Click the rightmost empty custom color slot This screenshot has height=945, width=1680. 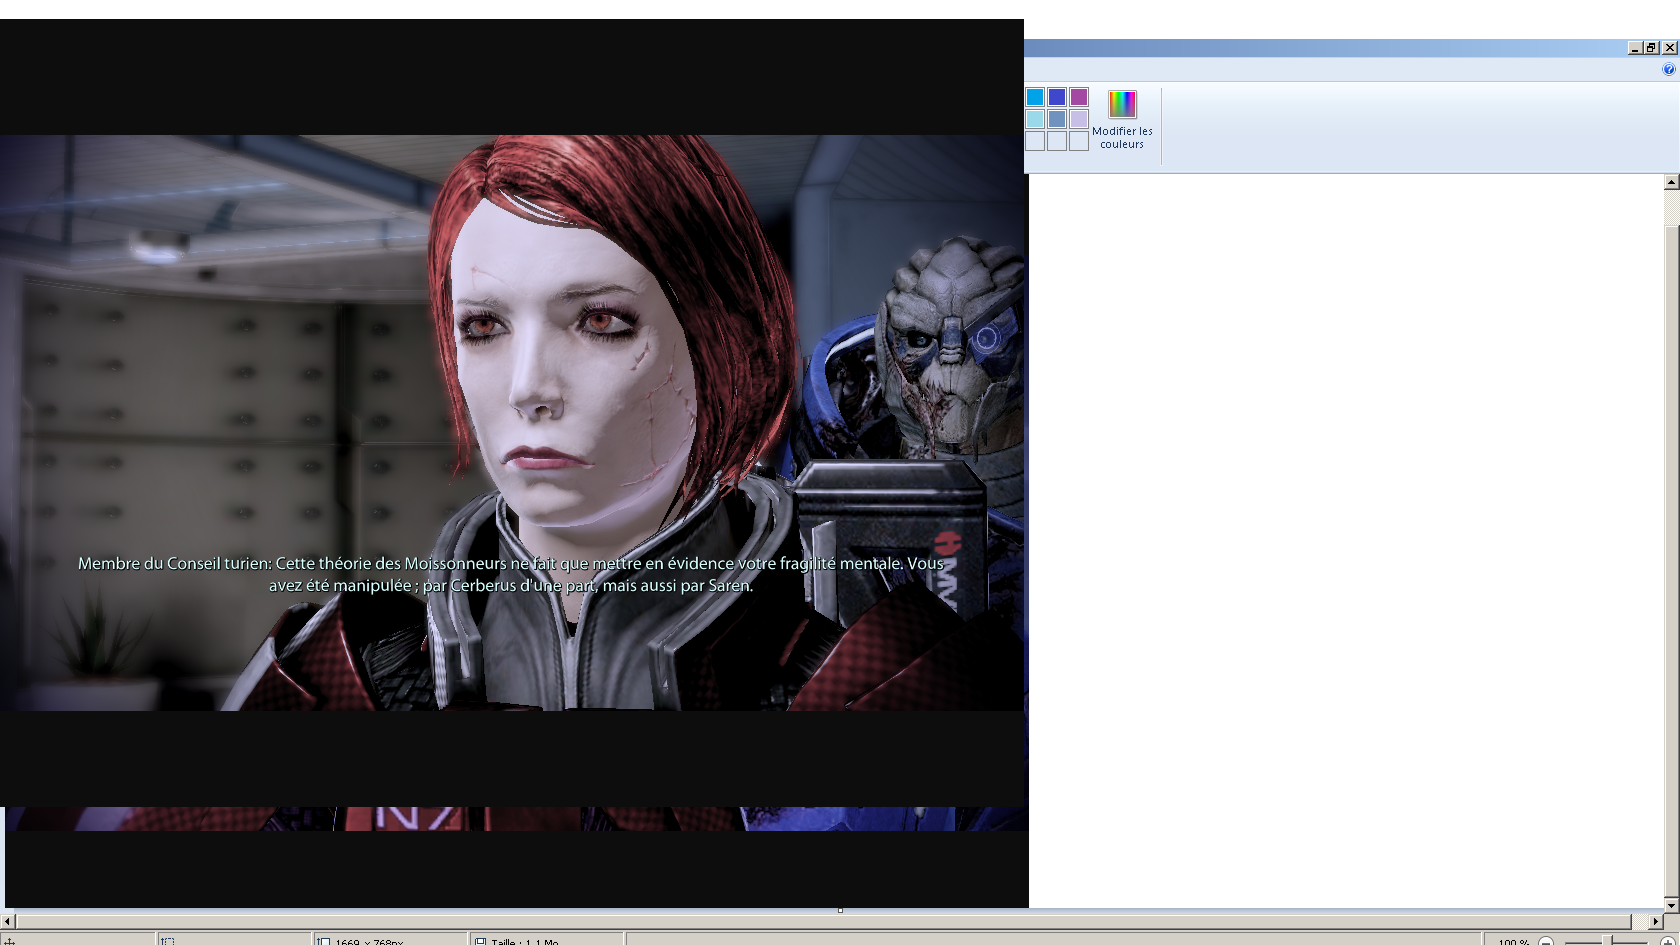click(x=1079, y=141)
